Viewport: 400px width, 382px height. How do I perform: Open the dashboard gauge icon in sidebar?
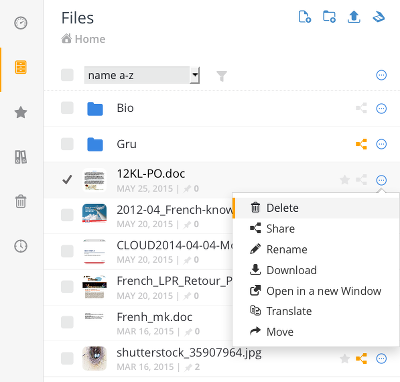tap(21, 23)
